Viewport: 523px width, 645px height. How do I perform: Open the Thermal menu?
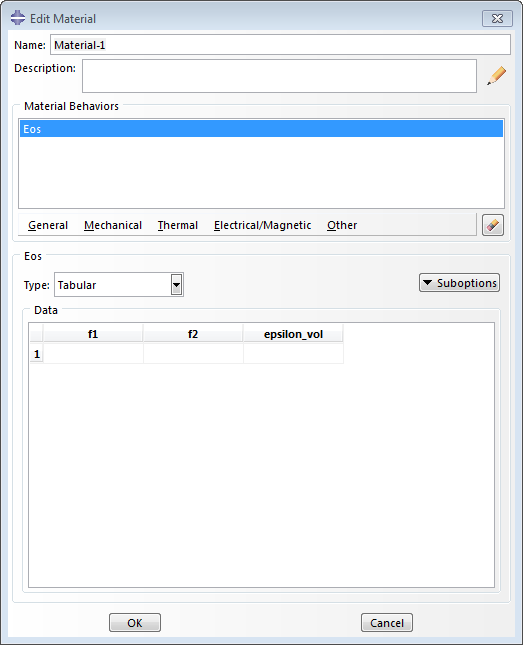tap(178, 225)
